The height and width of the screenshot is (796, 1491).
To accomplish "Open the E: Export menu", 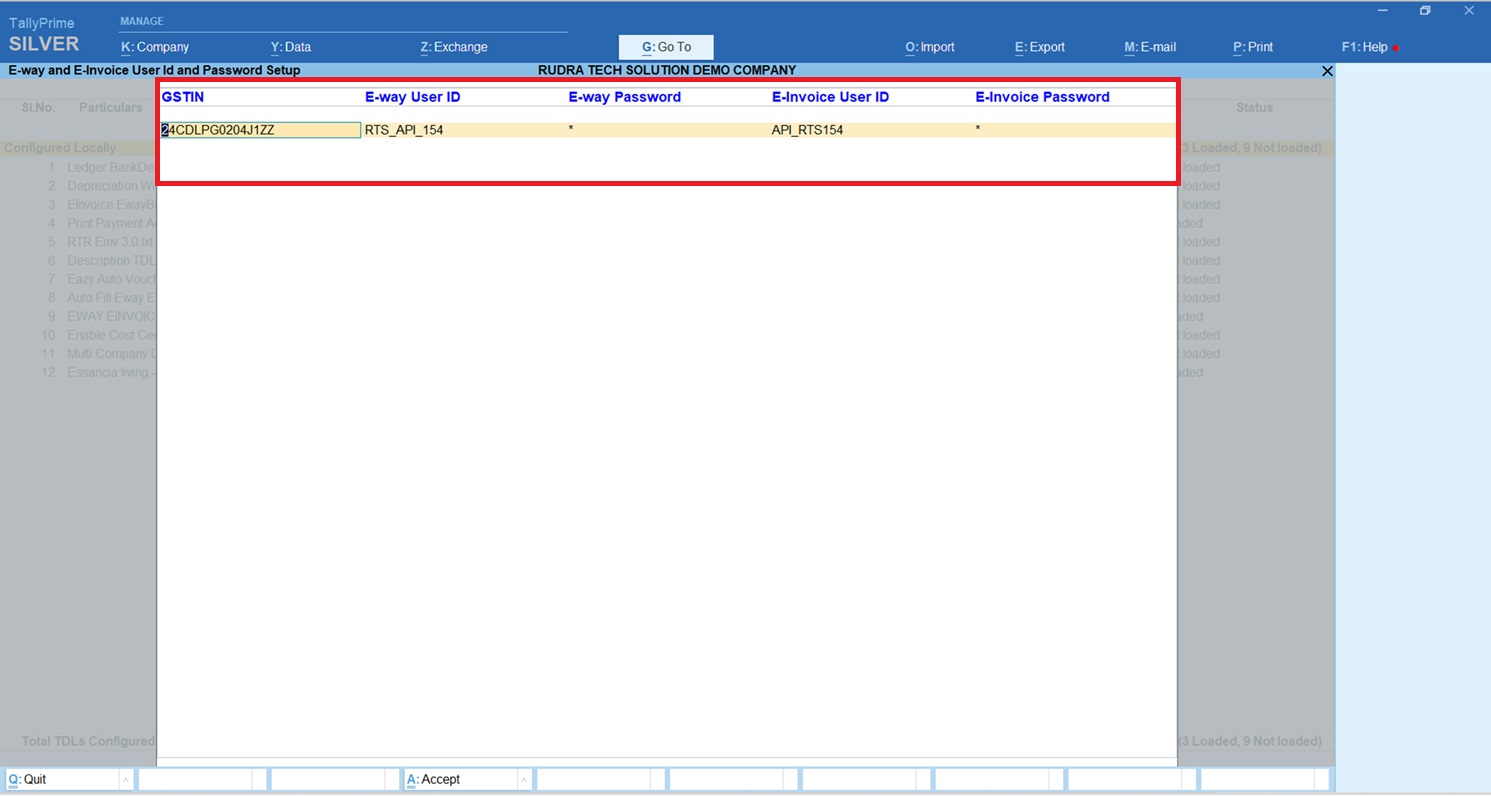I will (x=1040, y=47).
